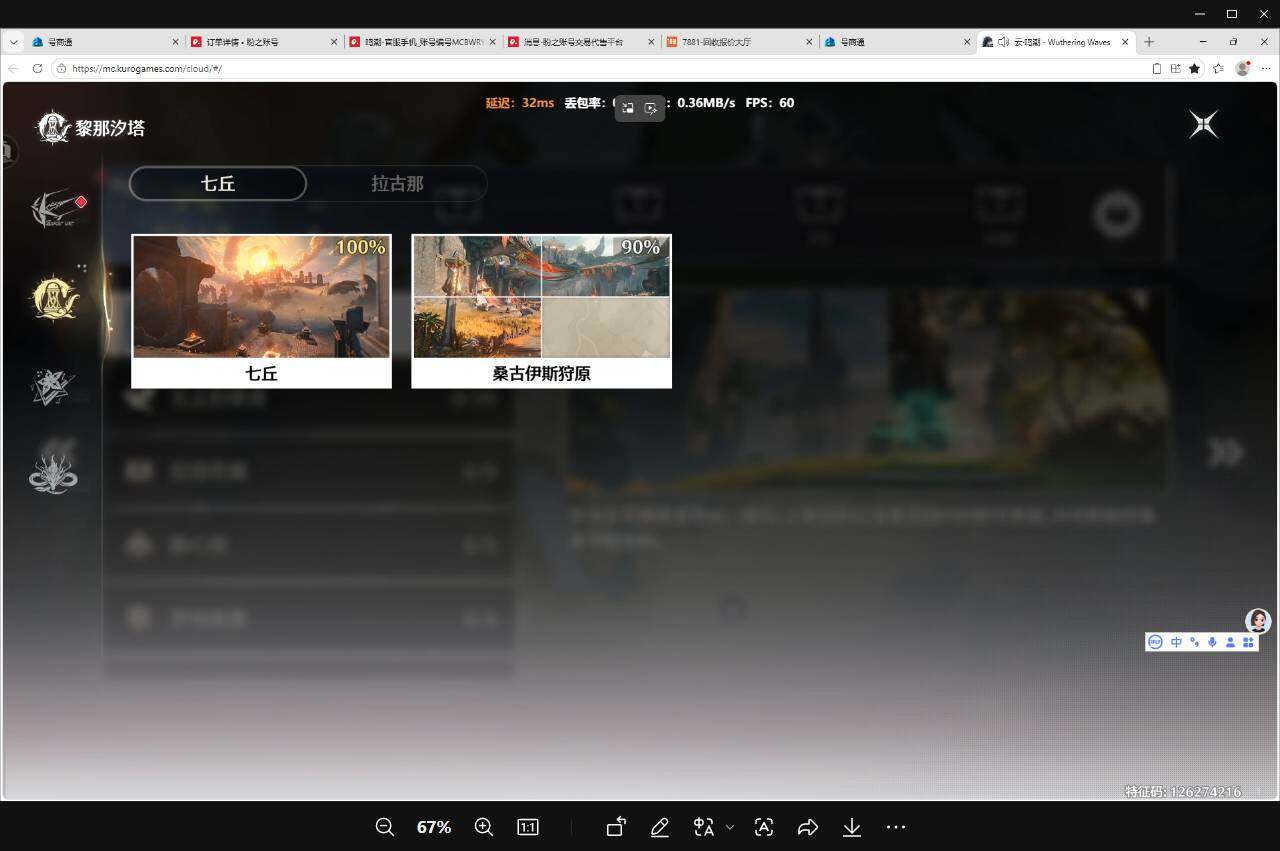Expand the translate options dropdown arrow
Screen dimensions: 1280x851
tap(730, 827)
